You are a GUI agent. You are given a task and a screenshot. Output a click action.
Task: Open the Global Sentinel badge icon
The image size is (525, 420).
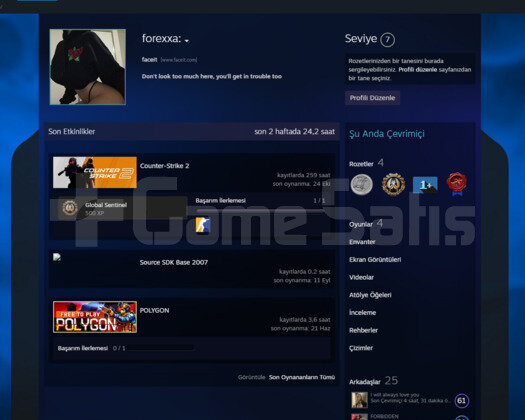click(x=70, y=208)
